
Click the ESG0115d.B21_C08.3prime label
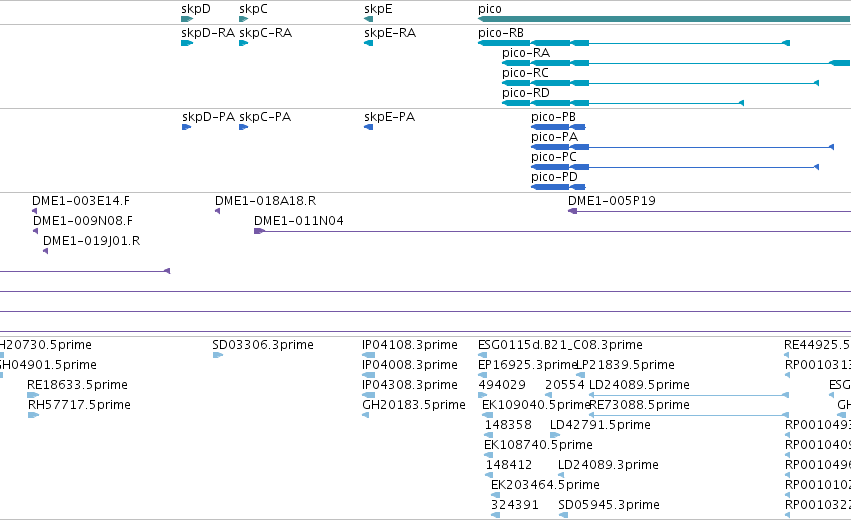coord(560,345)
